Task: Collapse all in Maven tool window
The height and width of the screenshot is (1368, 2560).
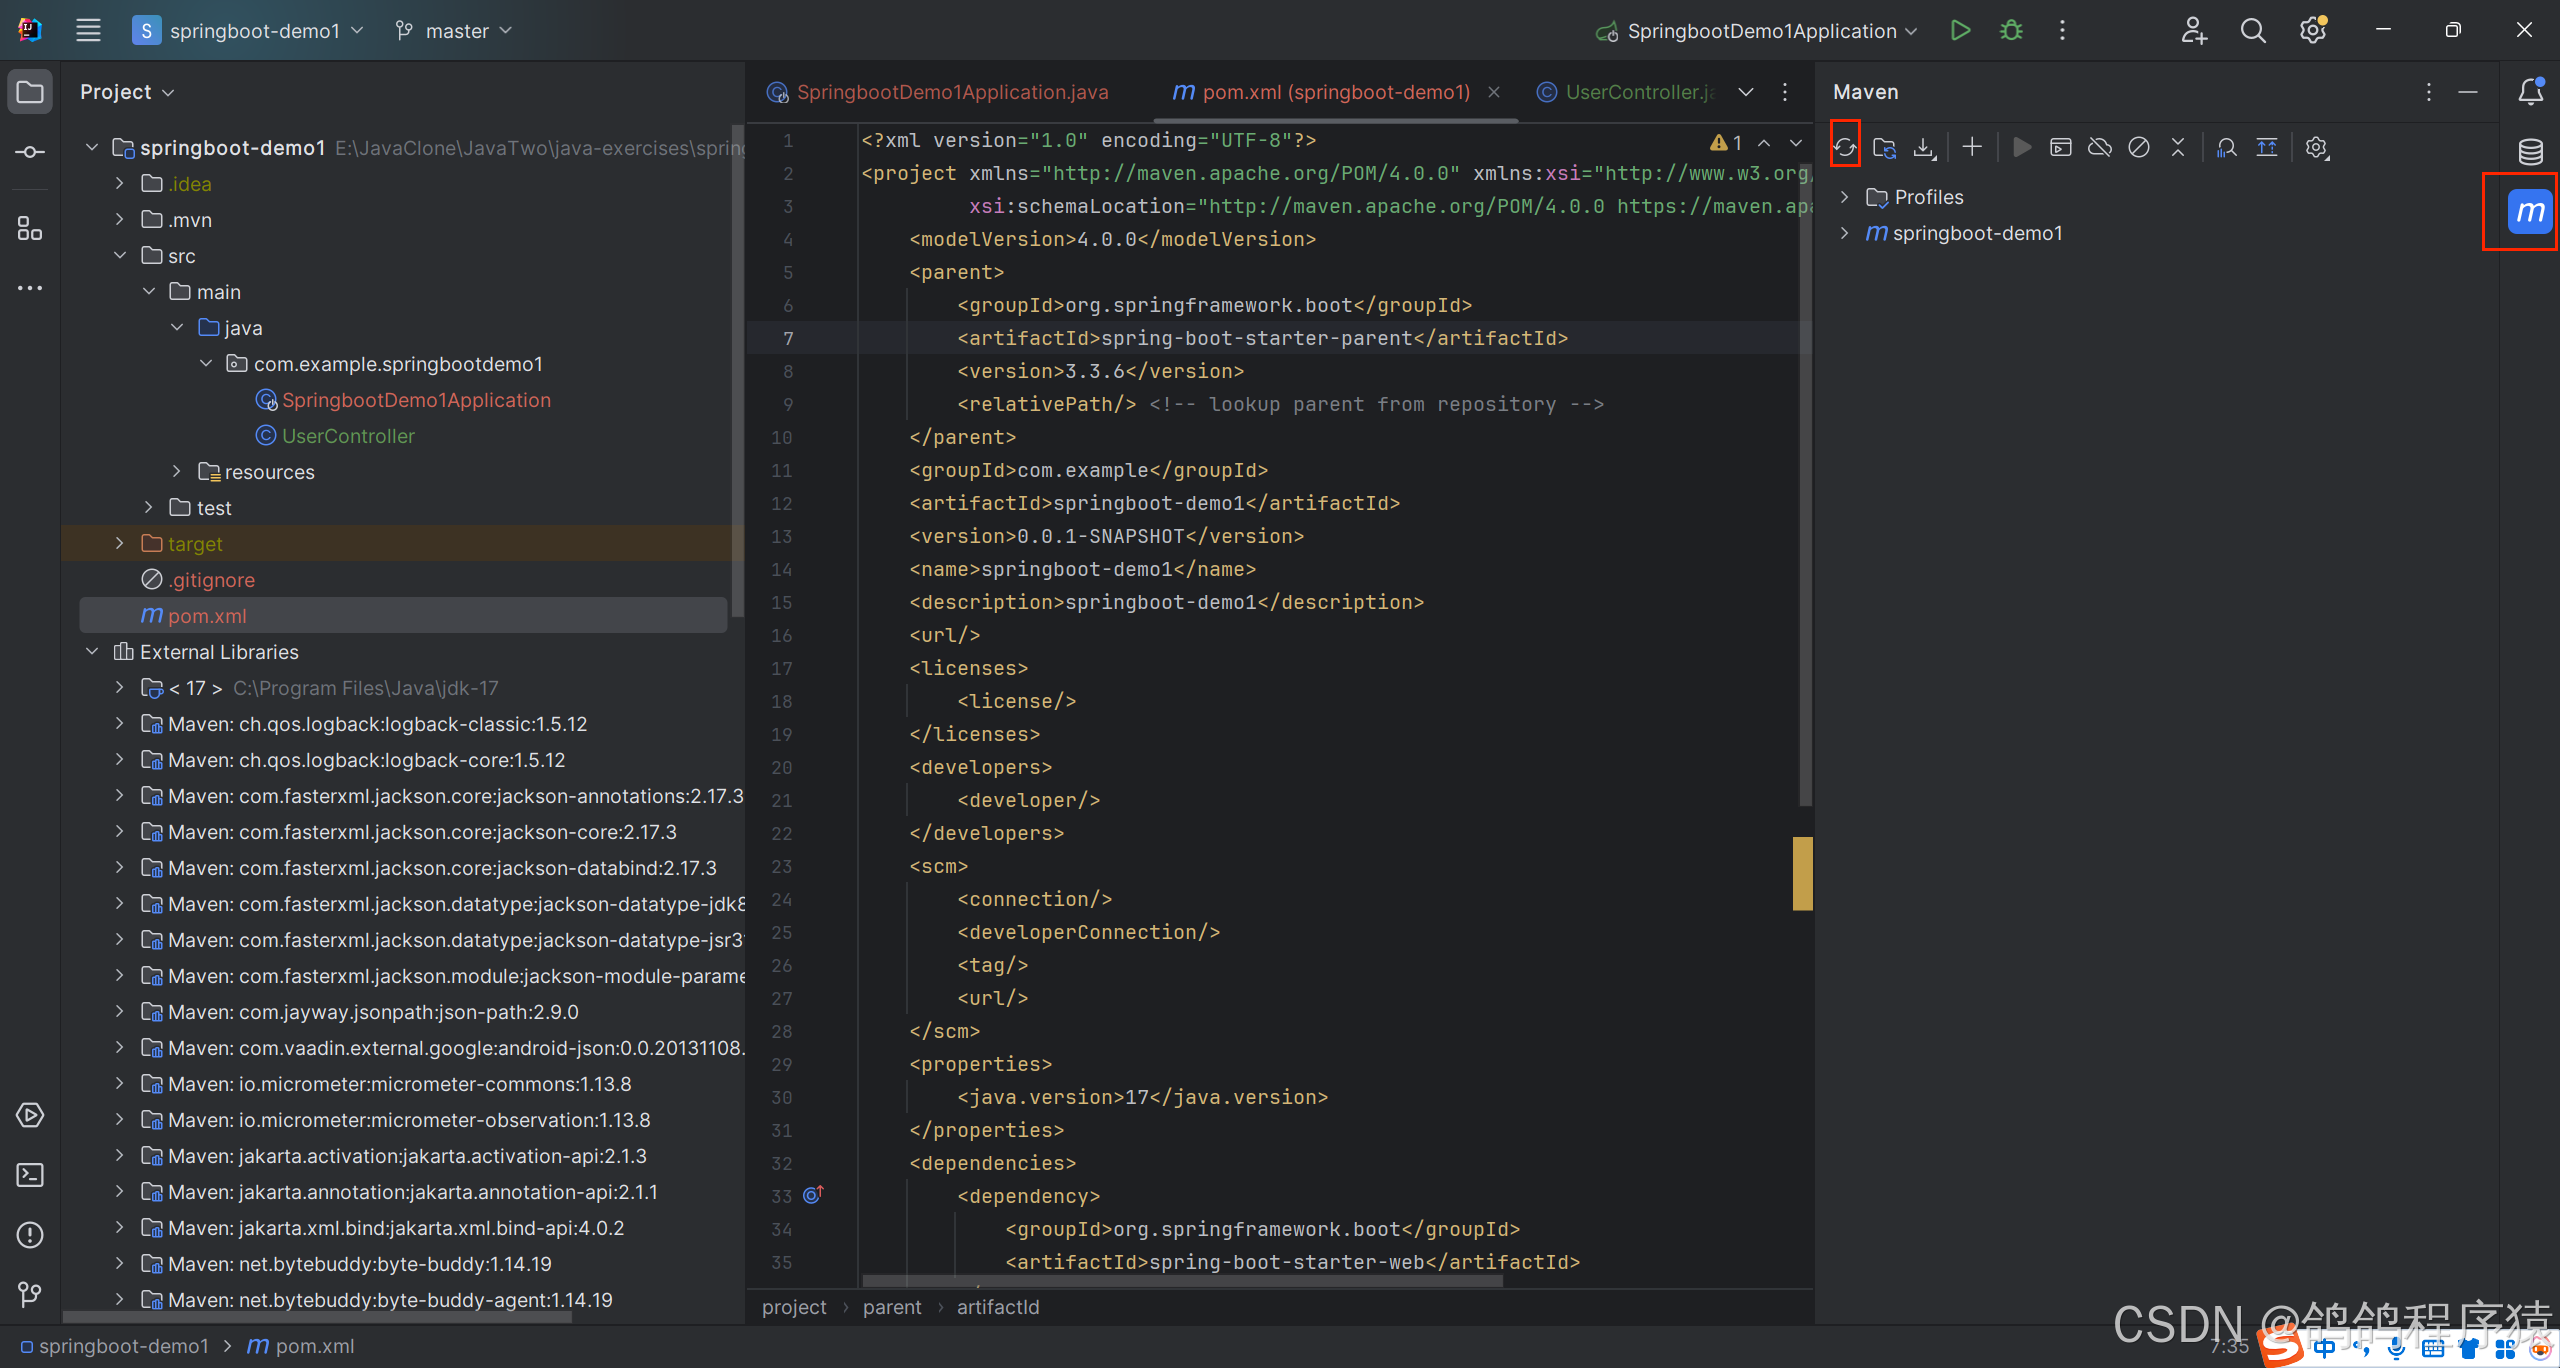Action: [x=2178, y=147]
